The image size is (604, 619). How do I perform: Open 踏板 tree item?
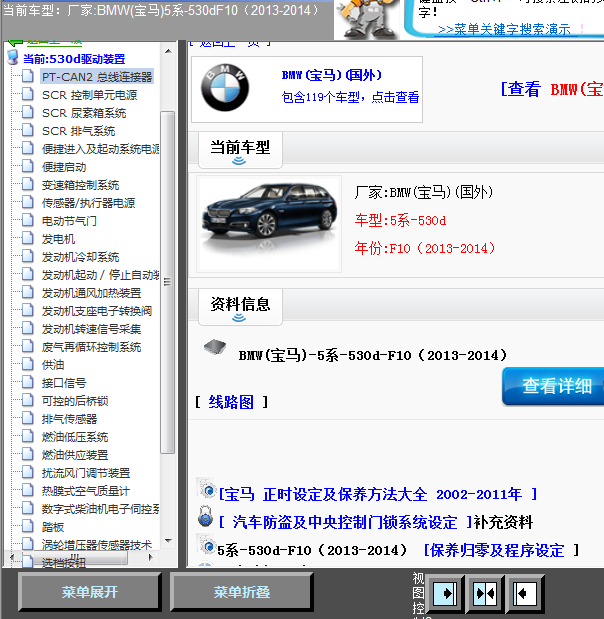pyautogui.click(x=53, y=527)
